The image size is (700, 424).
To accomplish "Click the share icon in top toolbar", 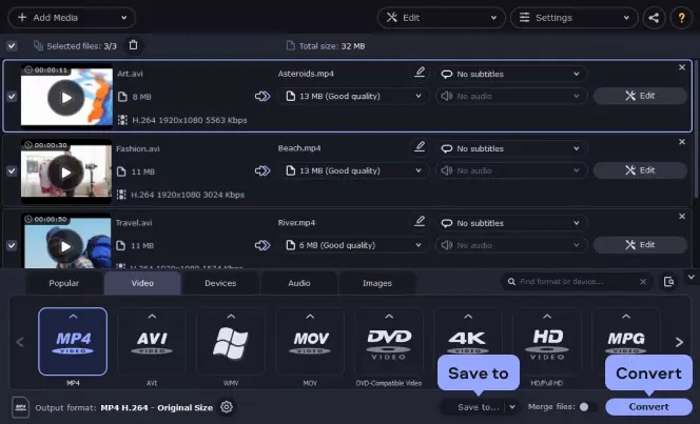I will tap(654, 18).
